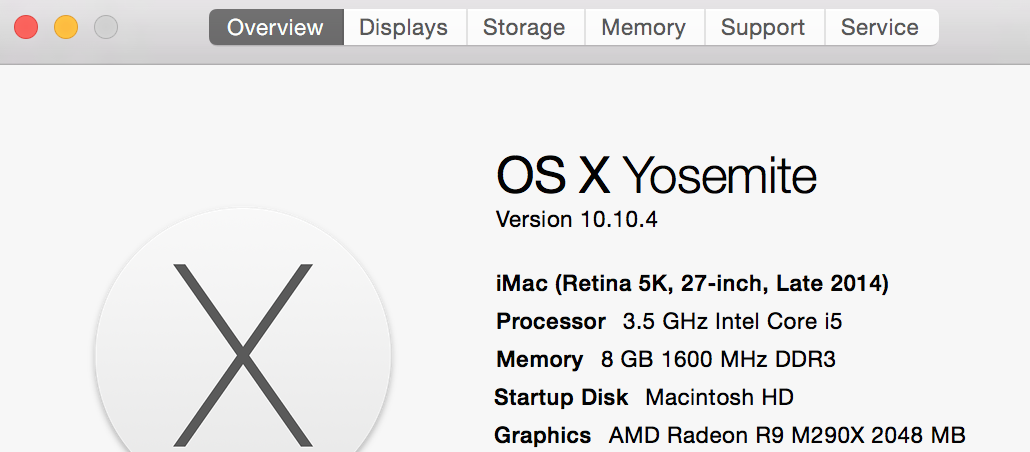Click the Processor label
This screenshot has width=1030, height=452.
[x=551, y=322]
